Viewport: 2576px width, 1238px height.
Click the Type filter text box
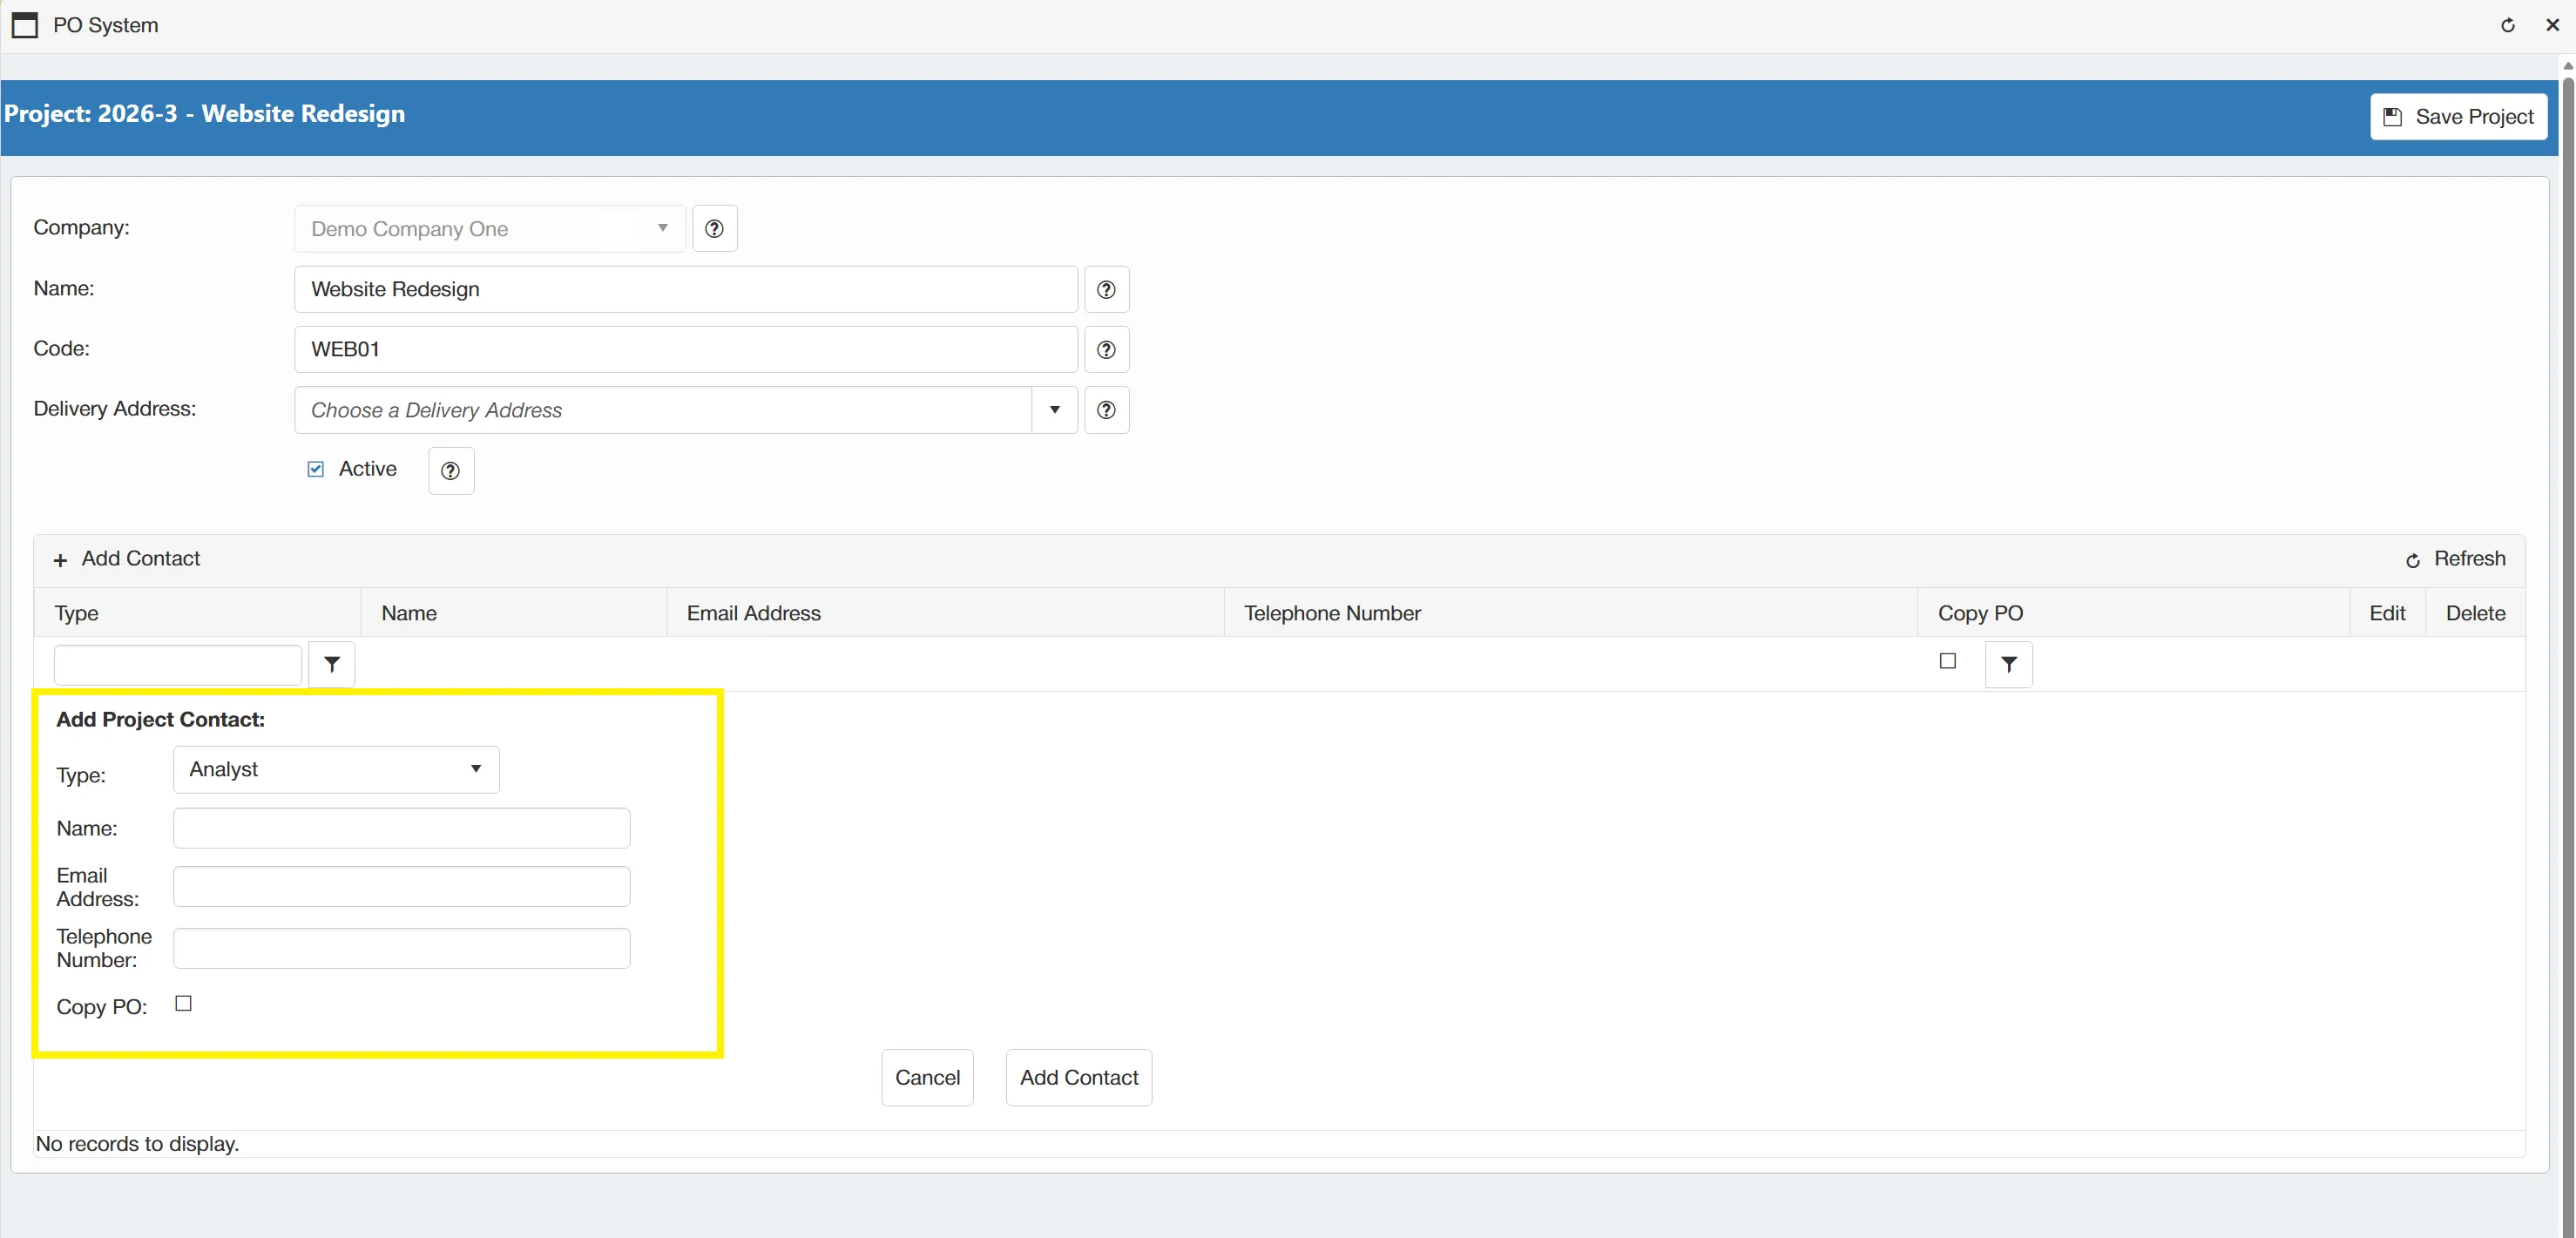pos(178,665)
